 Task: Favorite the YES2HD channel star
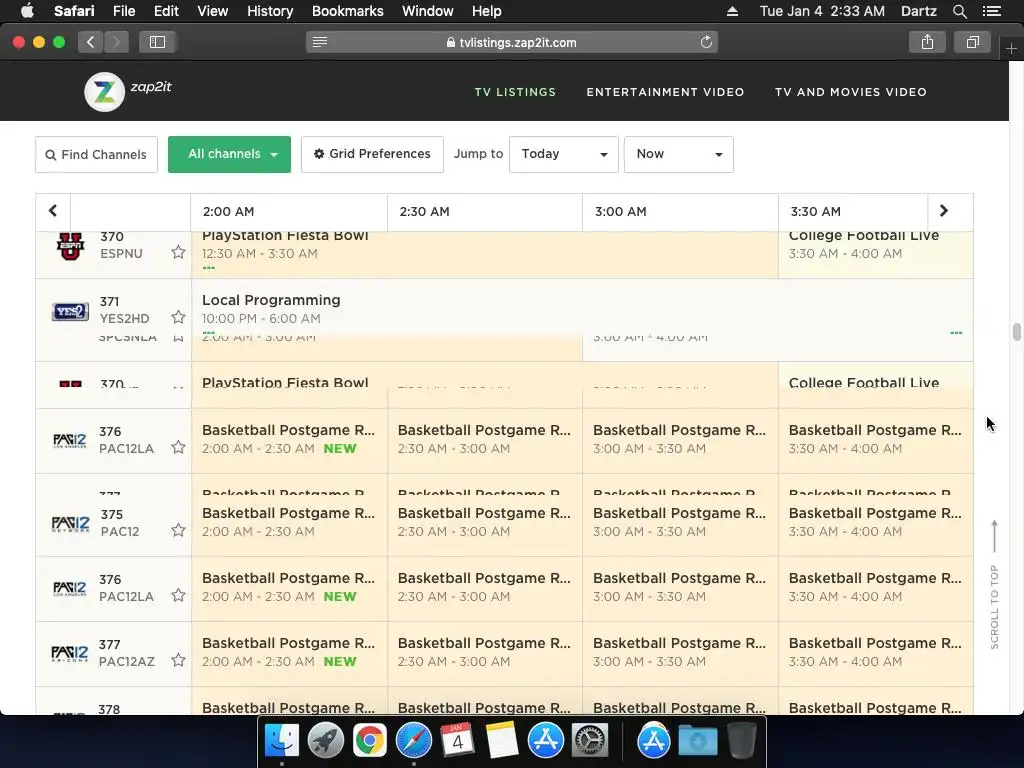pos(178,317)
